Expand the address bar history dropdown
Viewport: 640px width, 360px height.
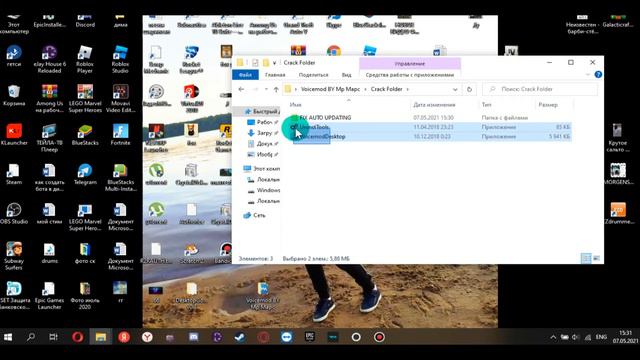pyautogui.click(x=455, y=89)
